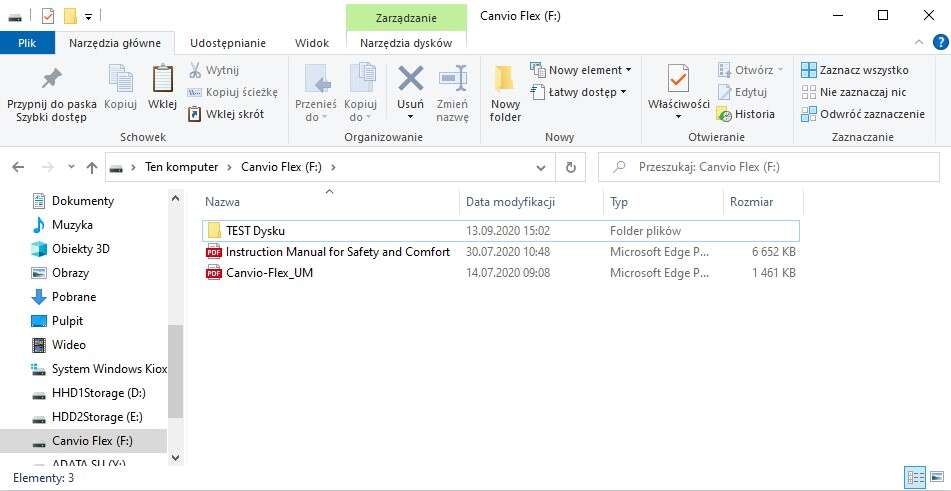Open Właściwości (Properties) checkmark icon
951x491 pixels.
click(679, 80)
